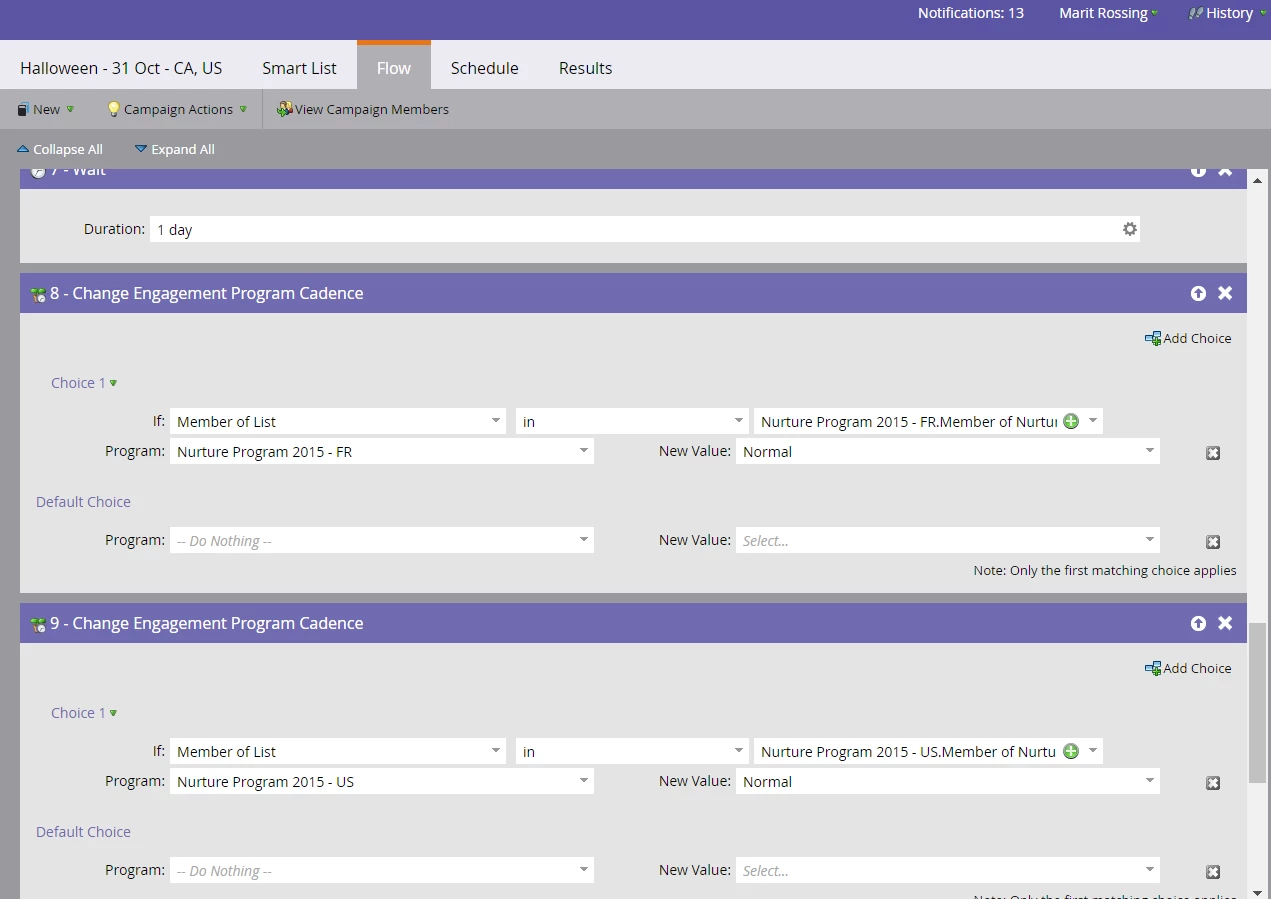The image size is (1271, 899).
Task: Click the Default Choice label in step 8
Action: (83, 502)
